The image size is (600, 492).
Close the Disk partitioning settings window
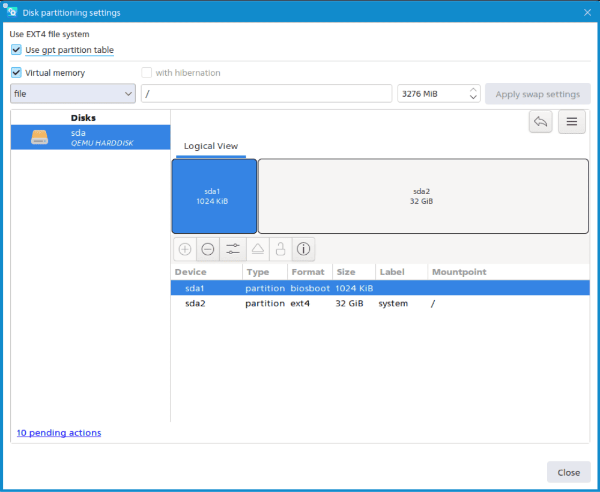[x=587, y=13]
